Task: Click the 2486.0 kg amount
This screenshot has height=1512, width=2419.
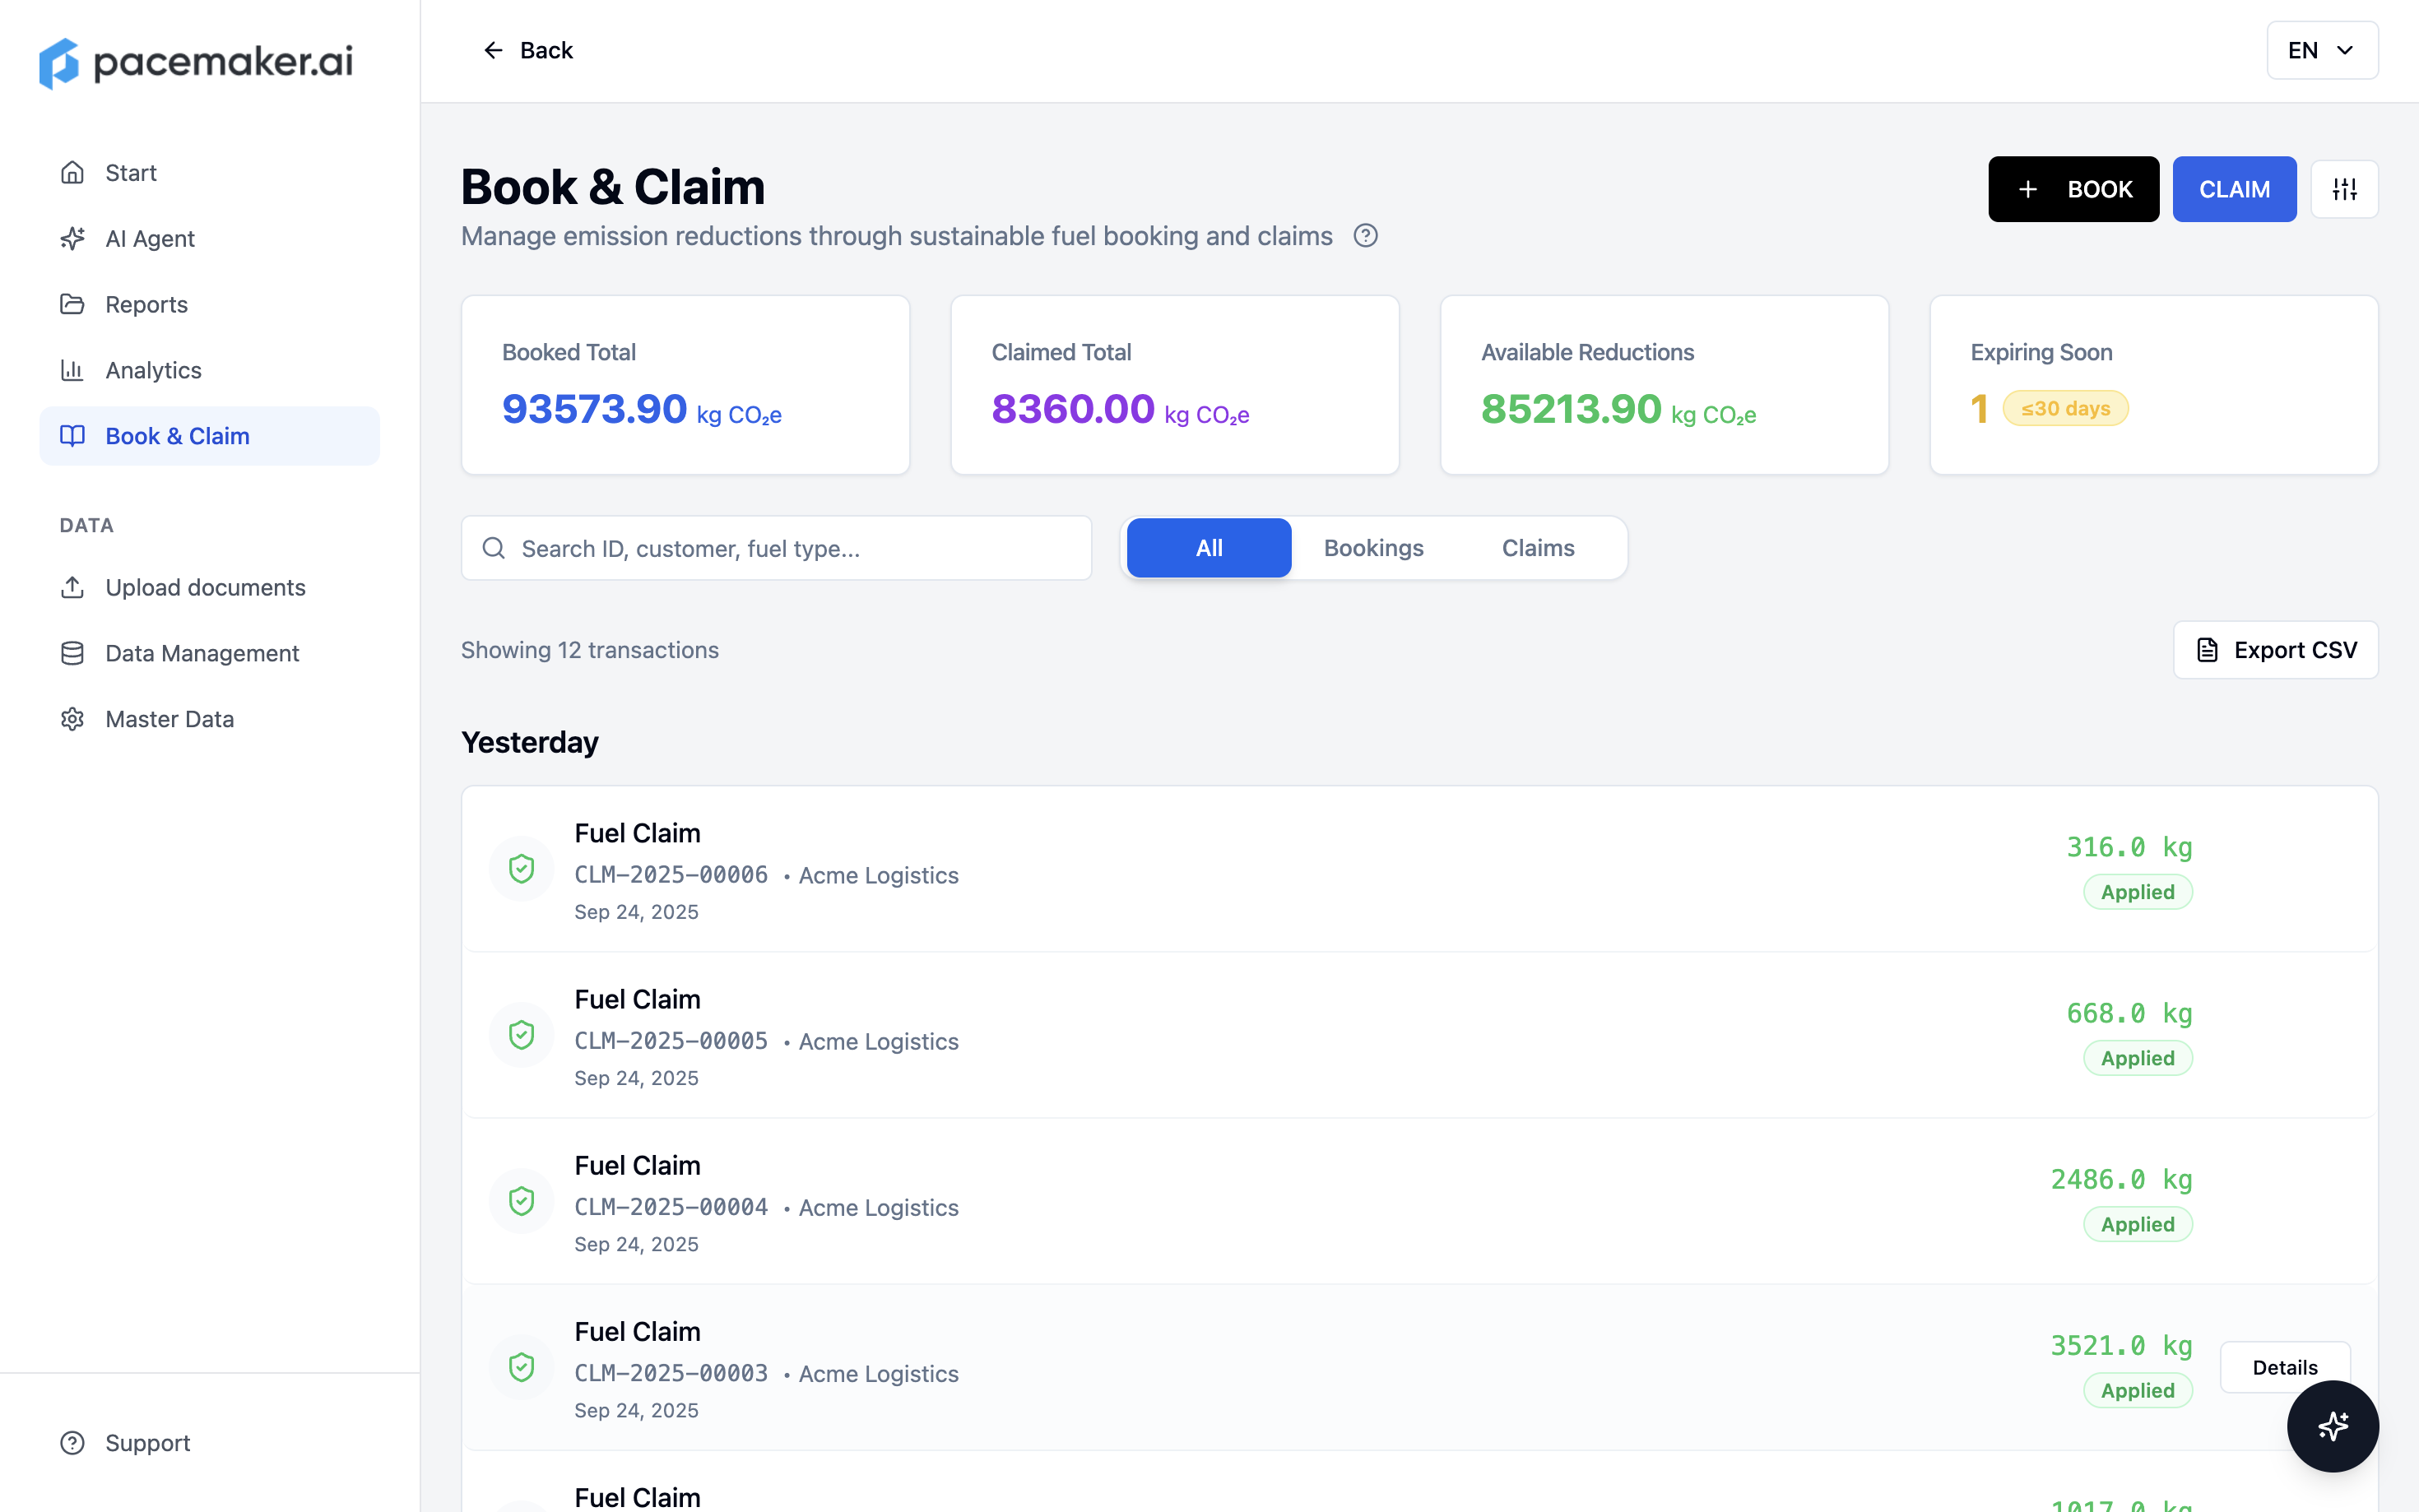Action: click(2121, 1179)
